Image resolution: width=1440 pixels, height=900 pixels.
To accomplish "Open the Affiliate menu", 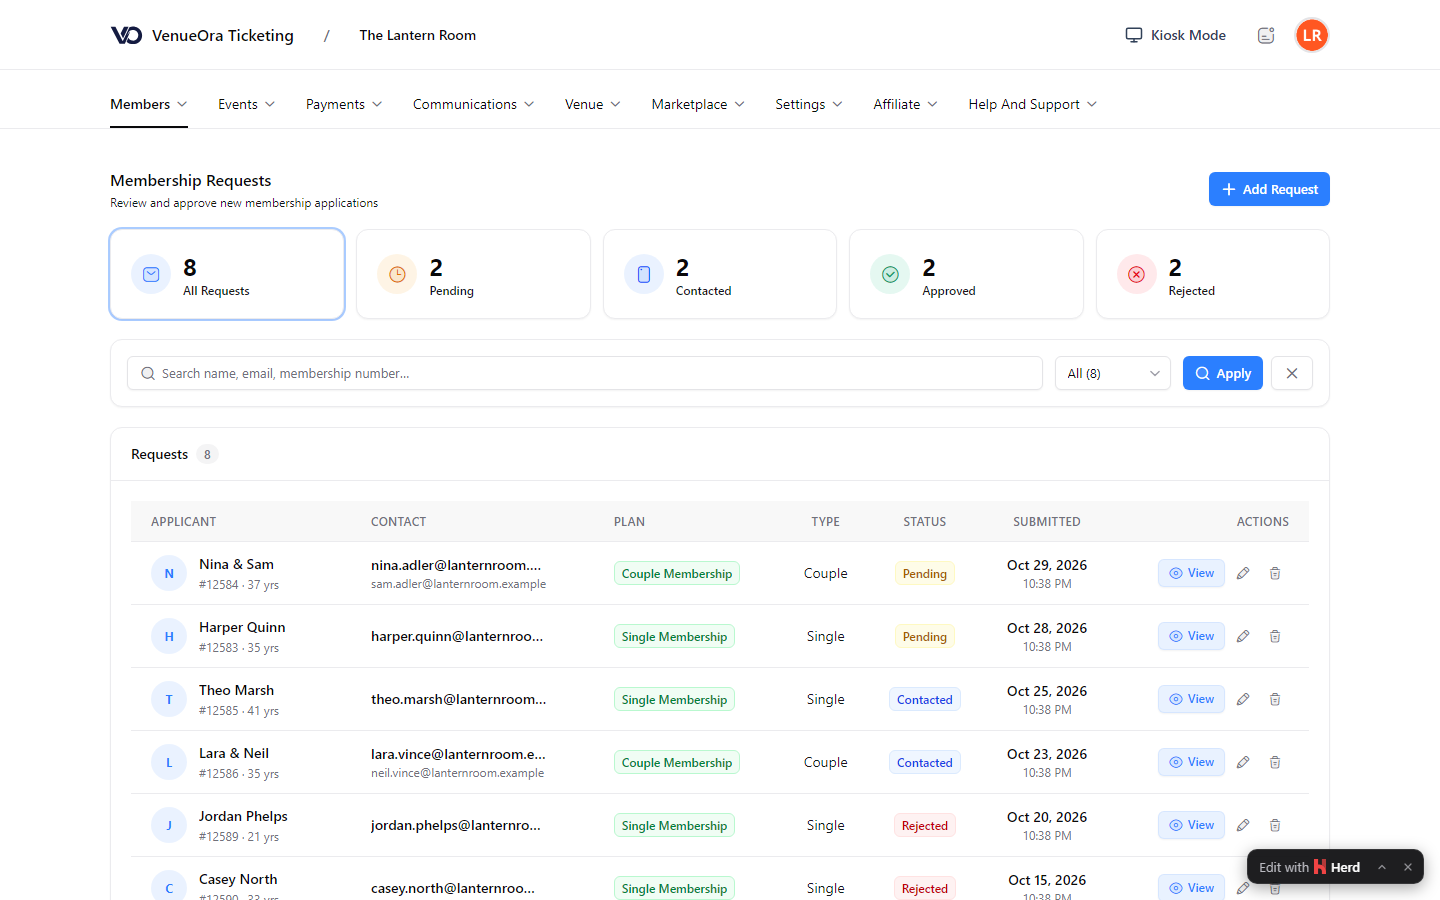I will coord(906,104).
